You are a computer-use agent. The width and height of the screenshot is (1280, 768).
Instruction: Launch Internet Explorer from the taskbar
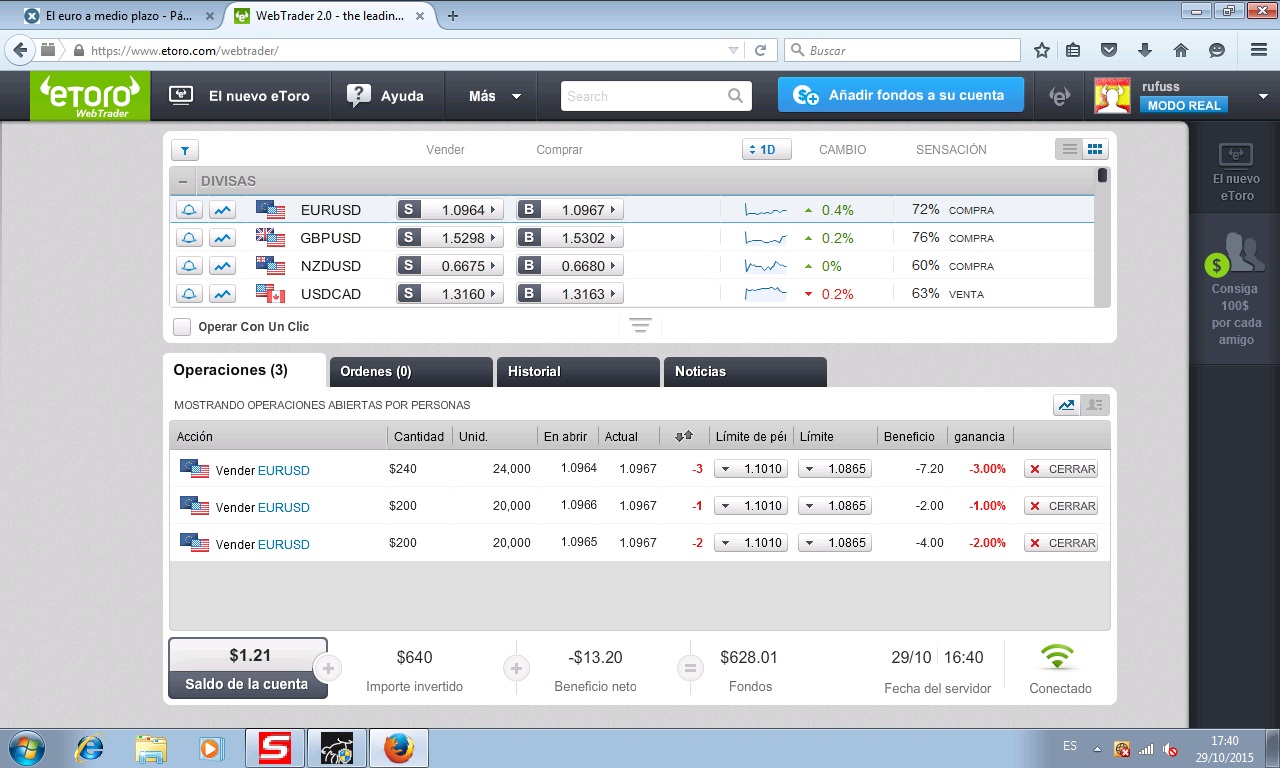[90, 748]
